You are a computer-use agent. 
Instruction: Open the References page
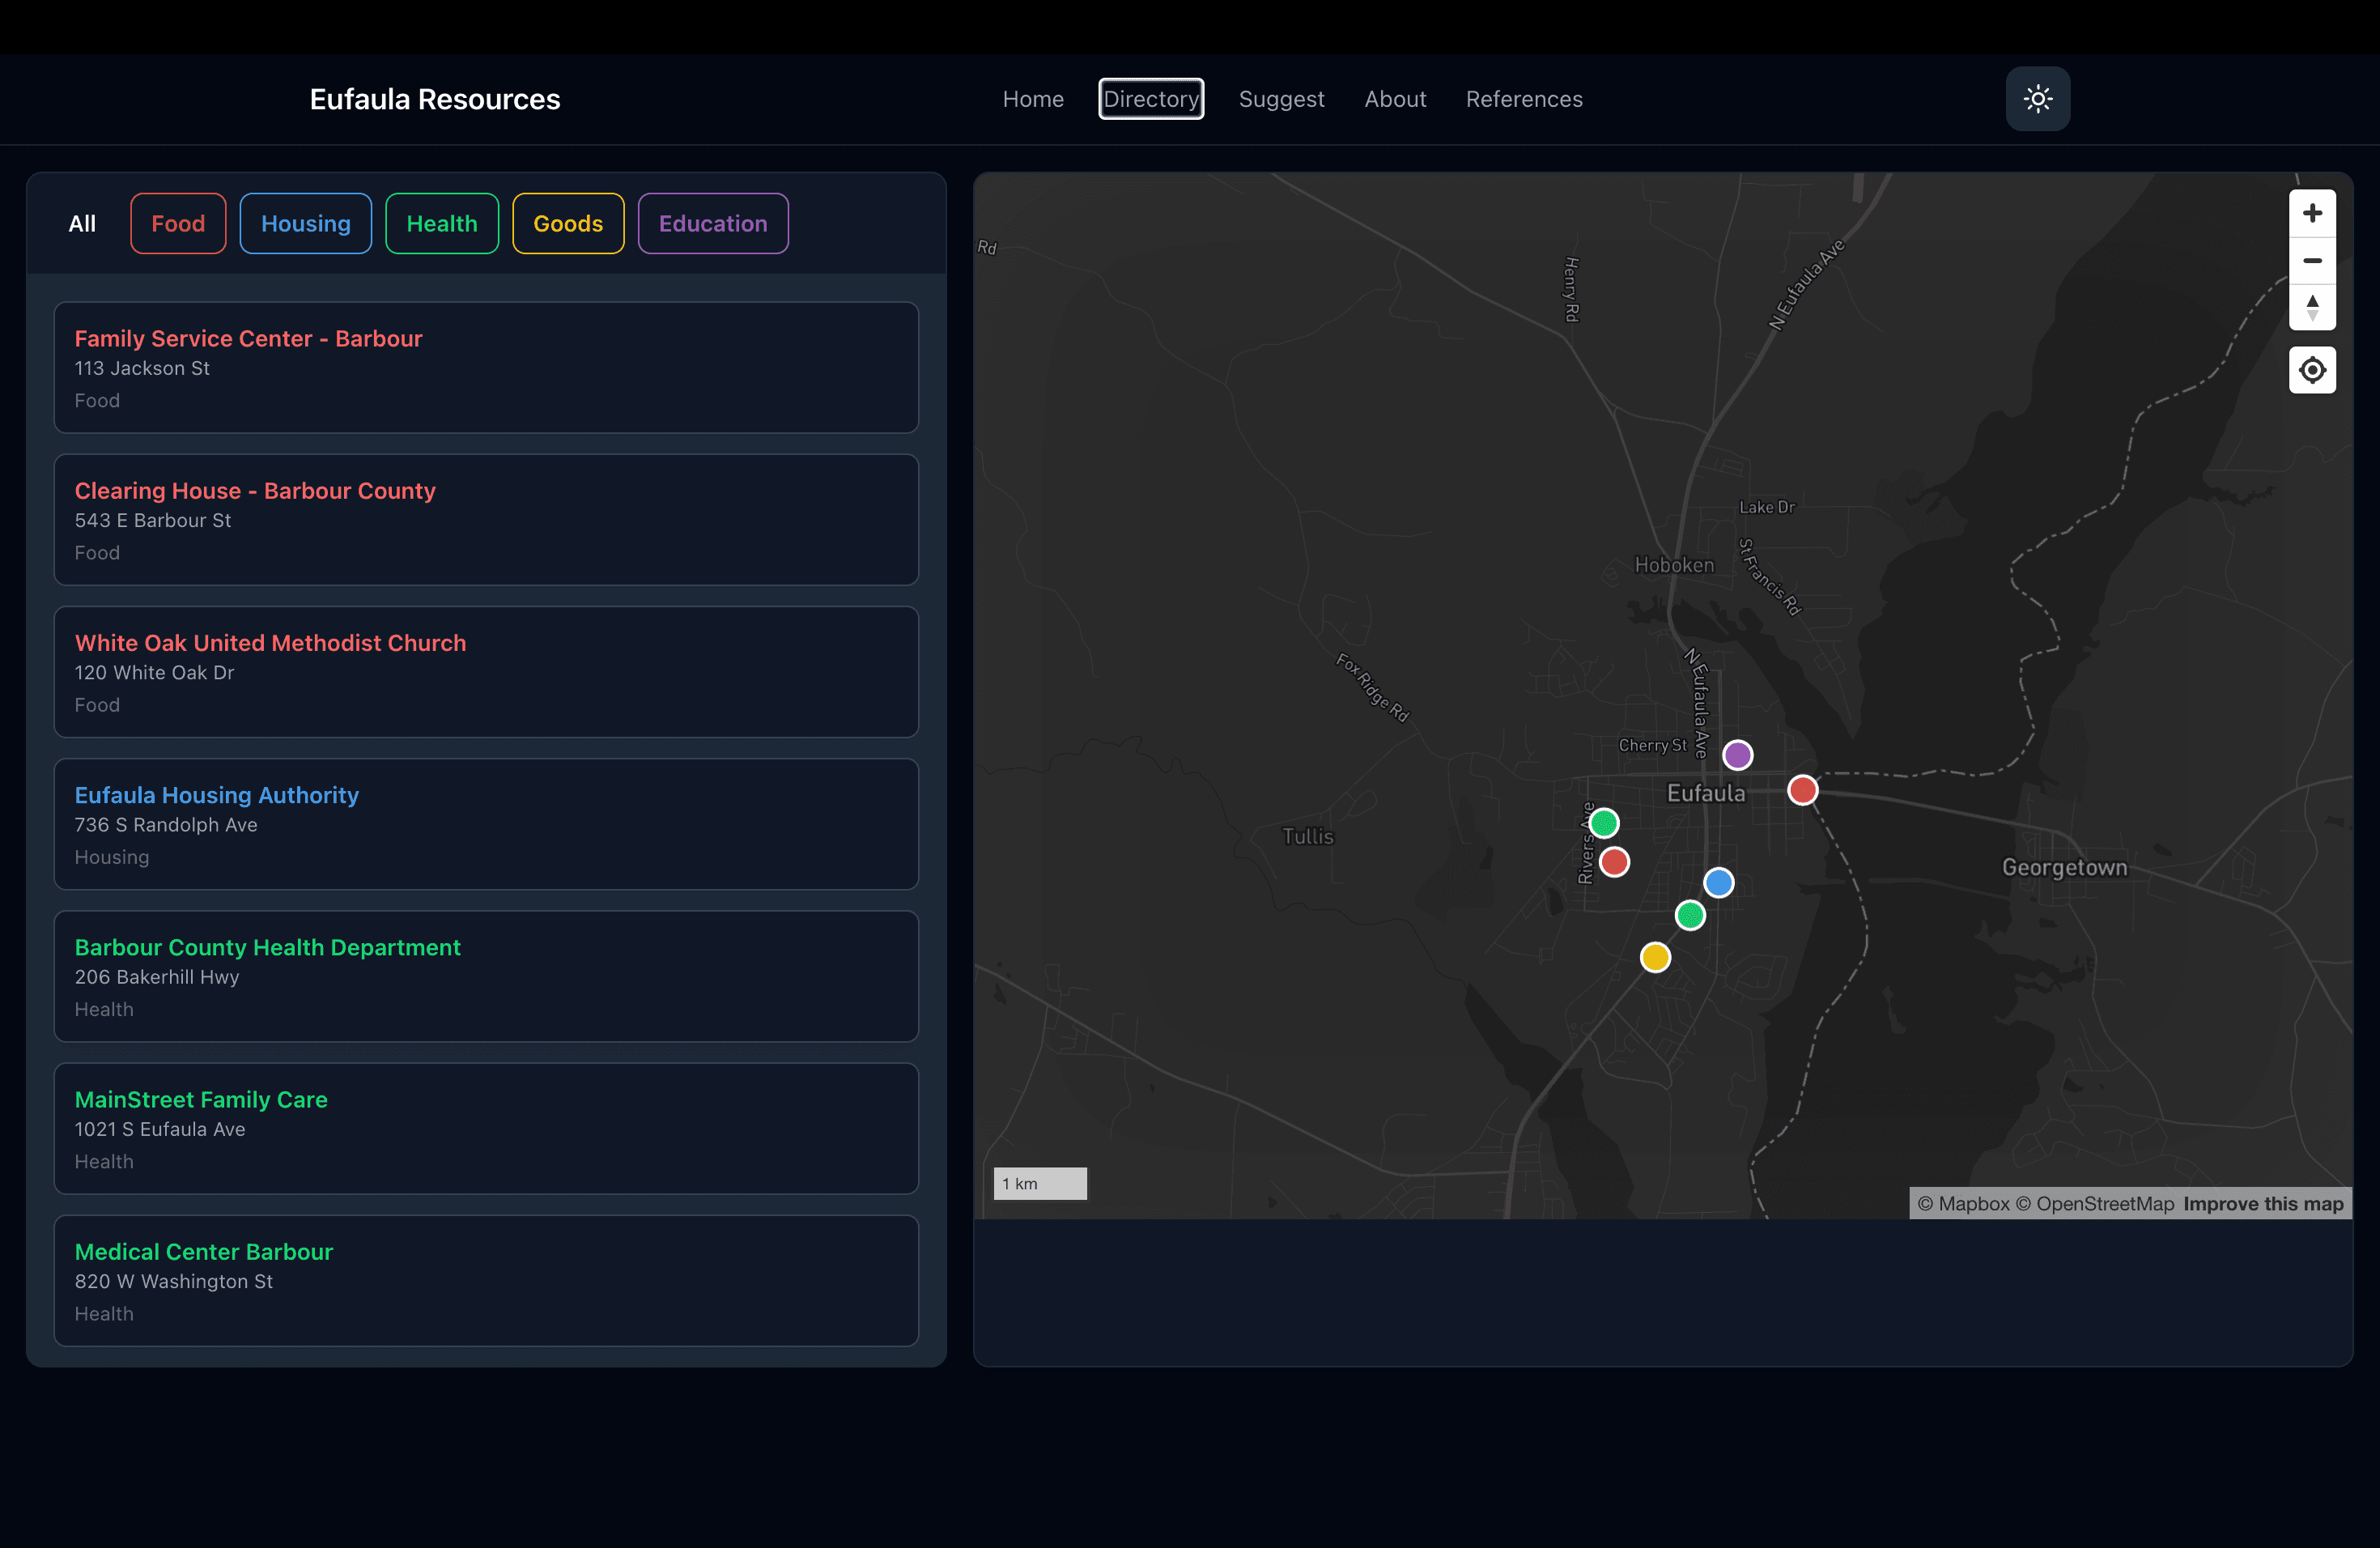pyautogui.click(x=1524, y=99)
